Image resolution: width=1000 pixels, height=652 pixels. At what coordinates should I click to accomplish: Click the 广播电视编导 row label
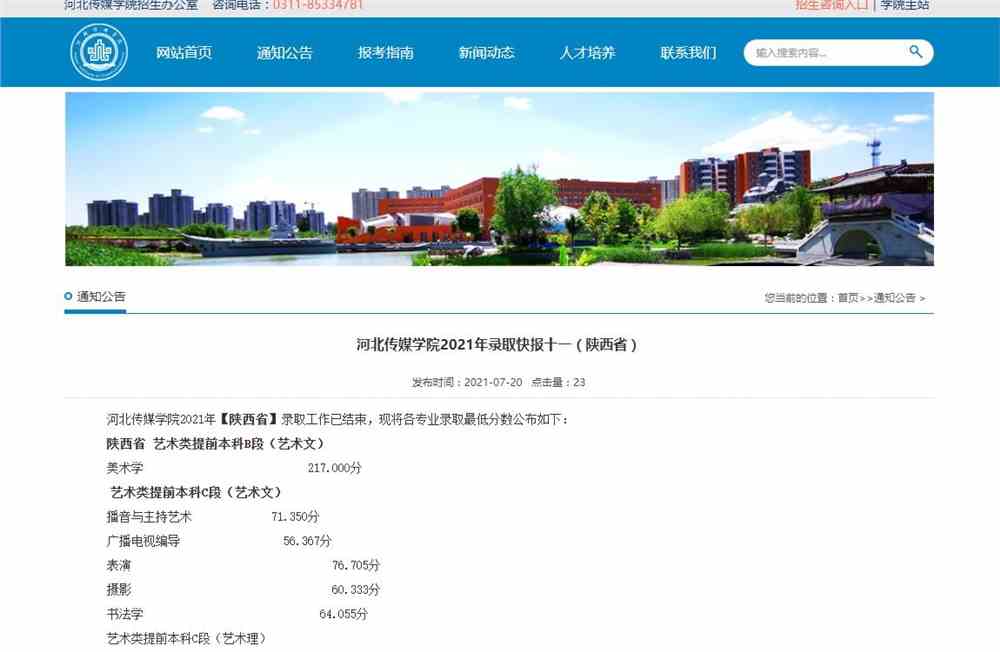click(x=143, y=541)
